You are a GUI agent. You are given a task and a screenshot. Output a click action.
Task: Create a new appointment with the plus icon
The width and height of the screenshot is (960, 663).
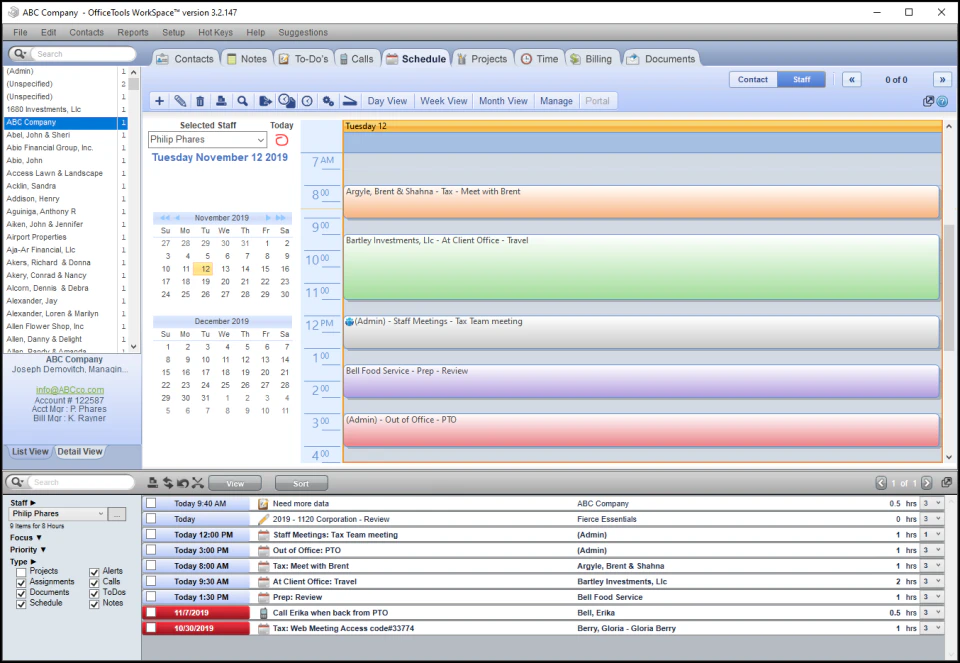coord(159,100)
